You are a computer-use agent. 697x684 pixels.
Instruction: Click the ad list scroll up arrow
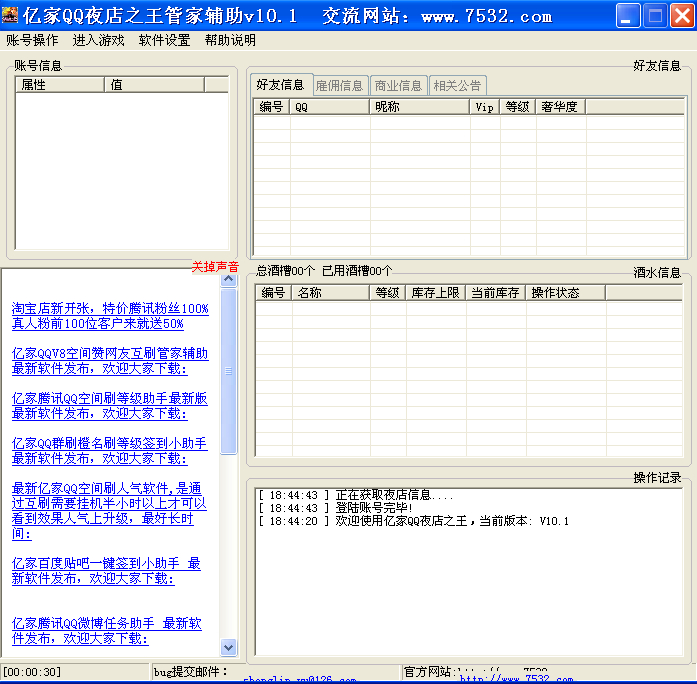pyautogui.click(x=228, y=279)
